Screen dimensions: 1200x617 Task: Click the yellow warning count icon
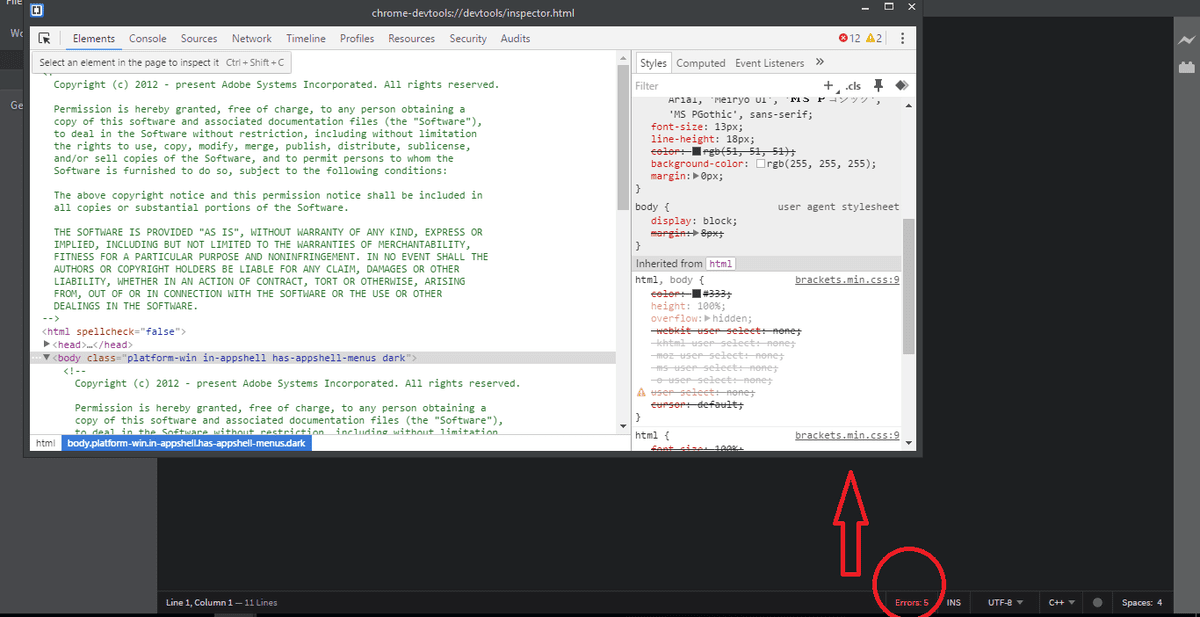(x=869, y=39)
